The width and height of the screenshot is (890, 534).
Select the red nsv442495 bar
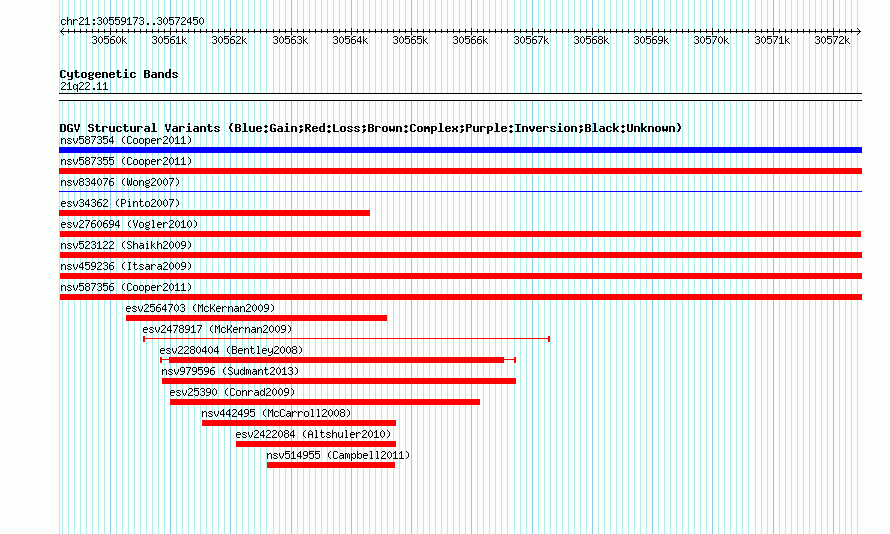[x=299, y=423]
